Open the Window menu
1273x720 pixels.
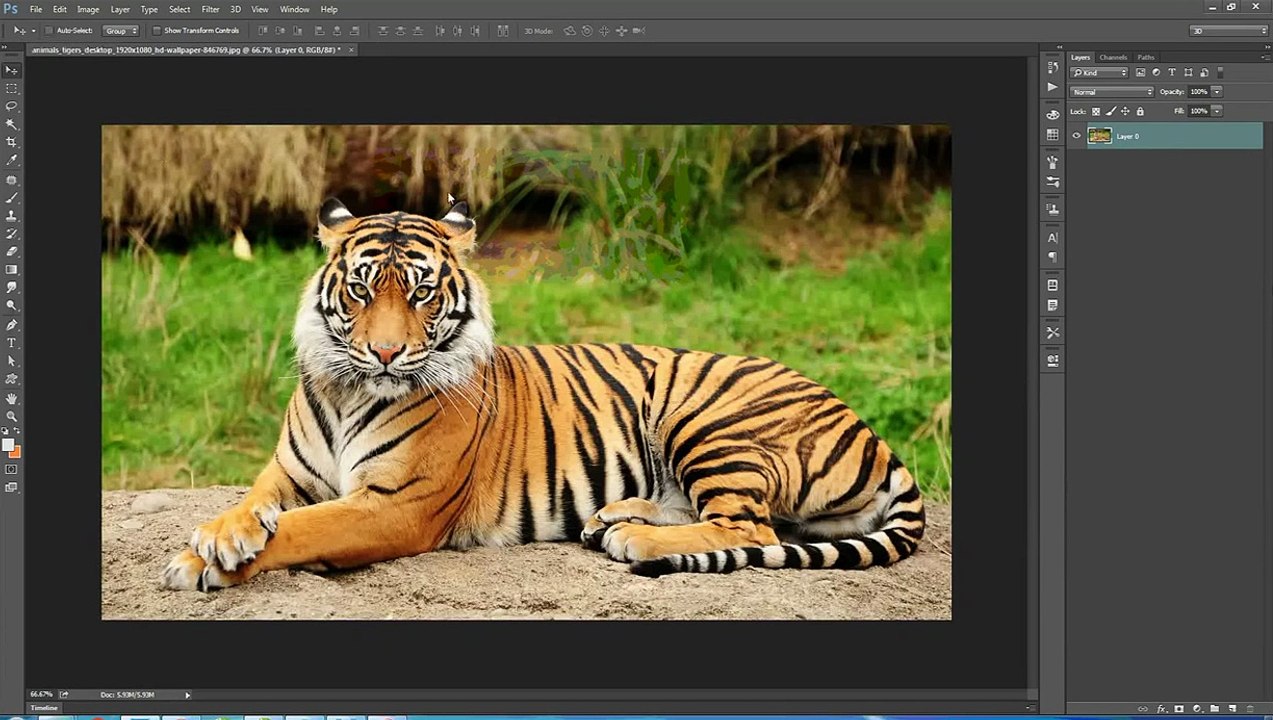[x=294, y=9]
